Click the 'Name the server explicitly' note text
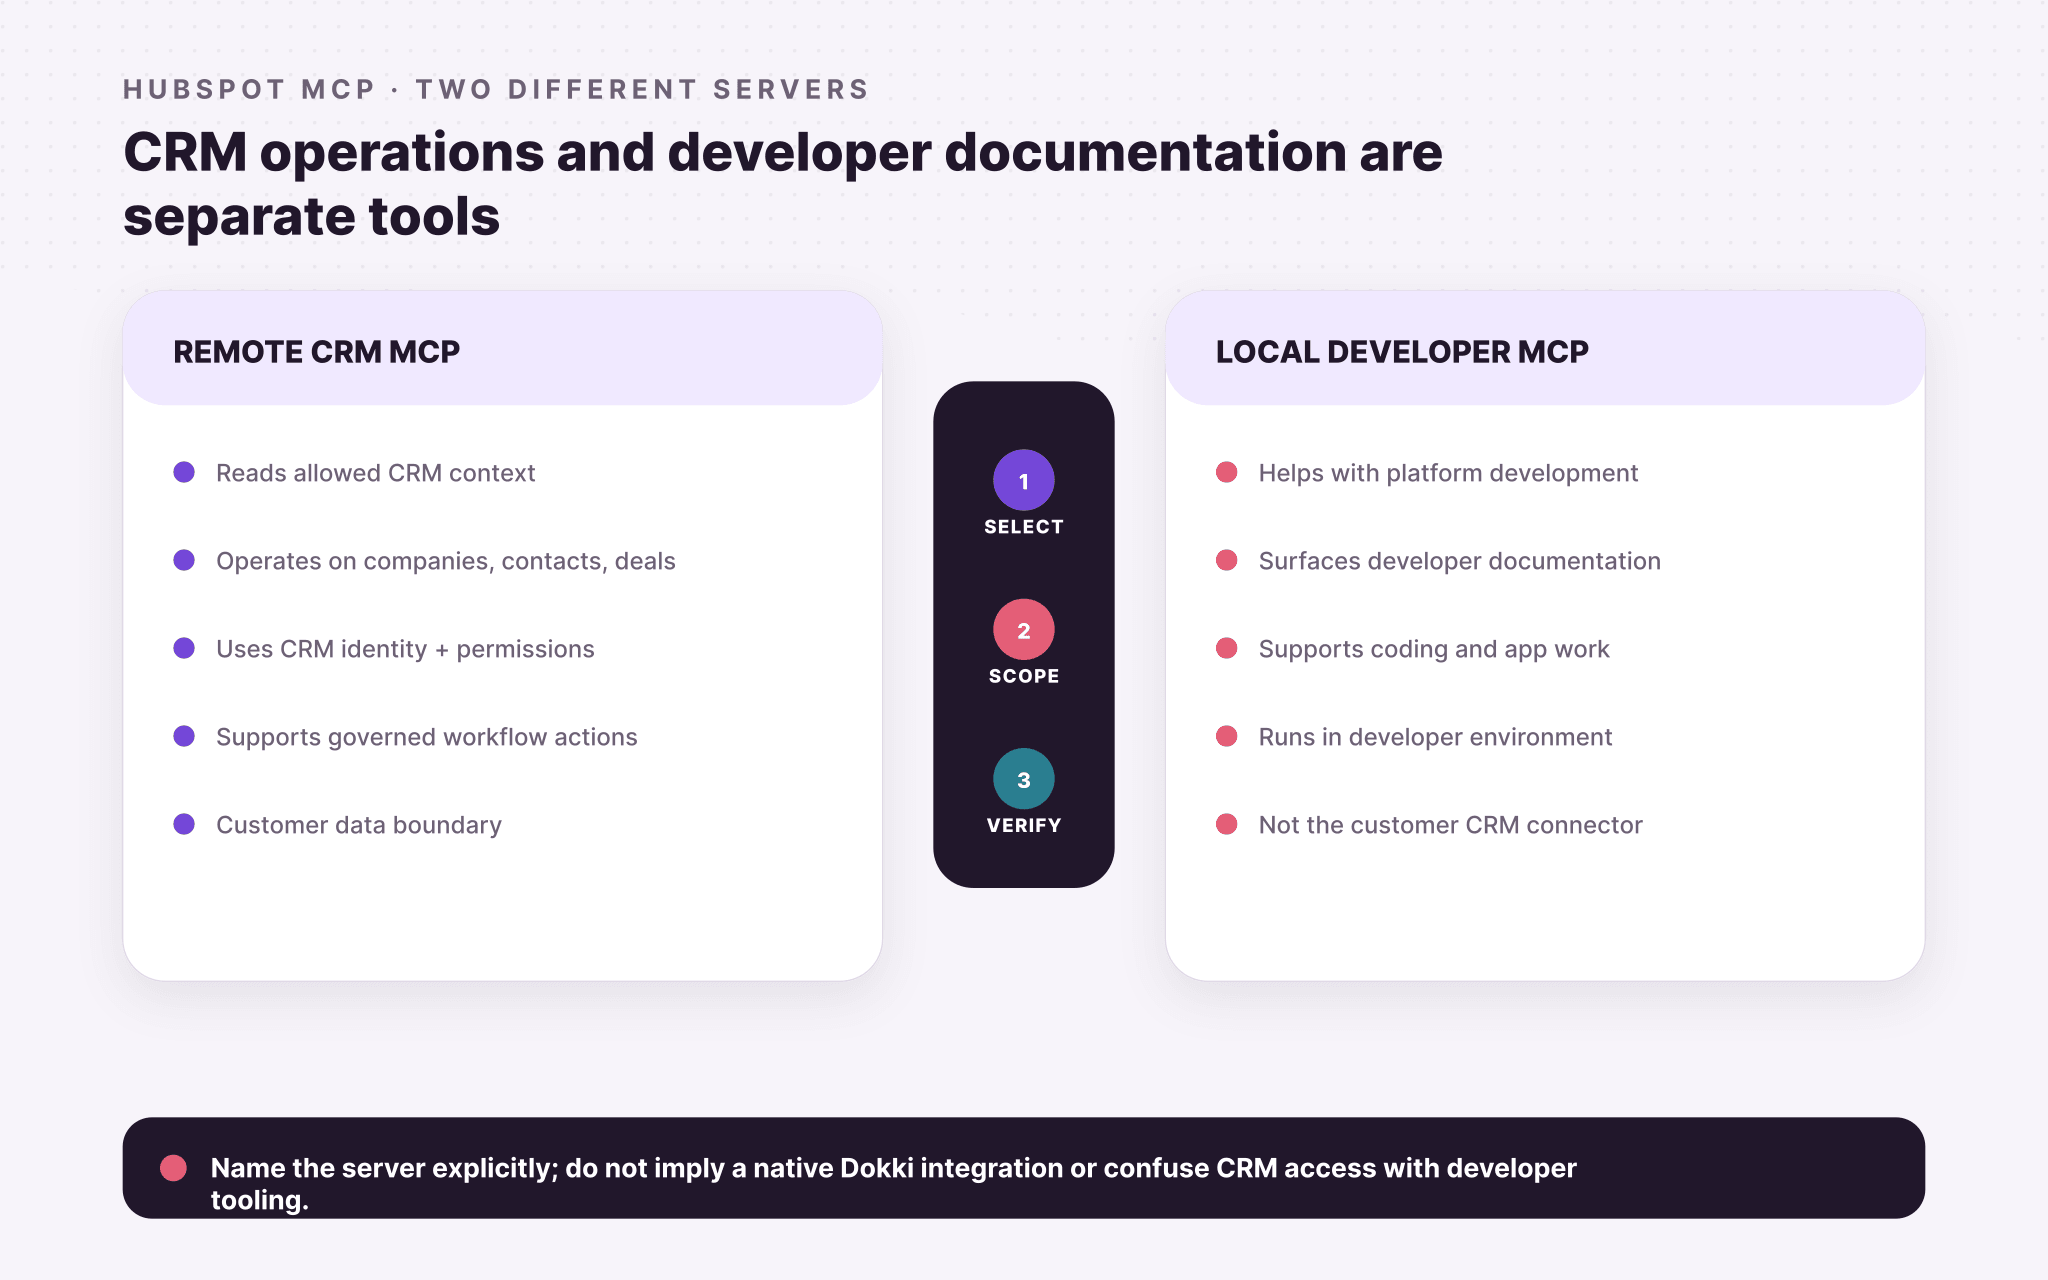 (x=893, y=1184)
